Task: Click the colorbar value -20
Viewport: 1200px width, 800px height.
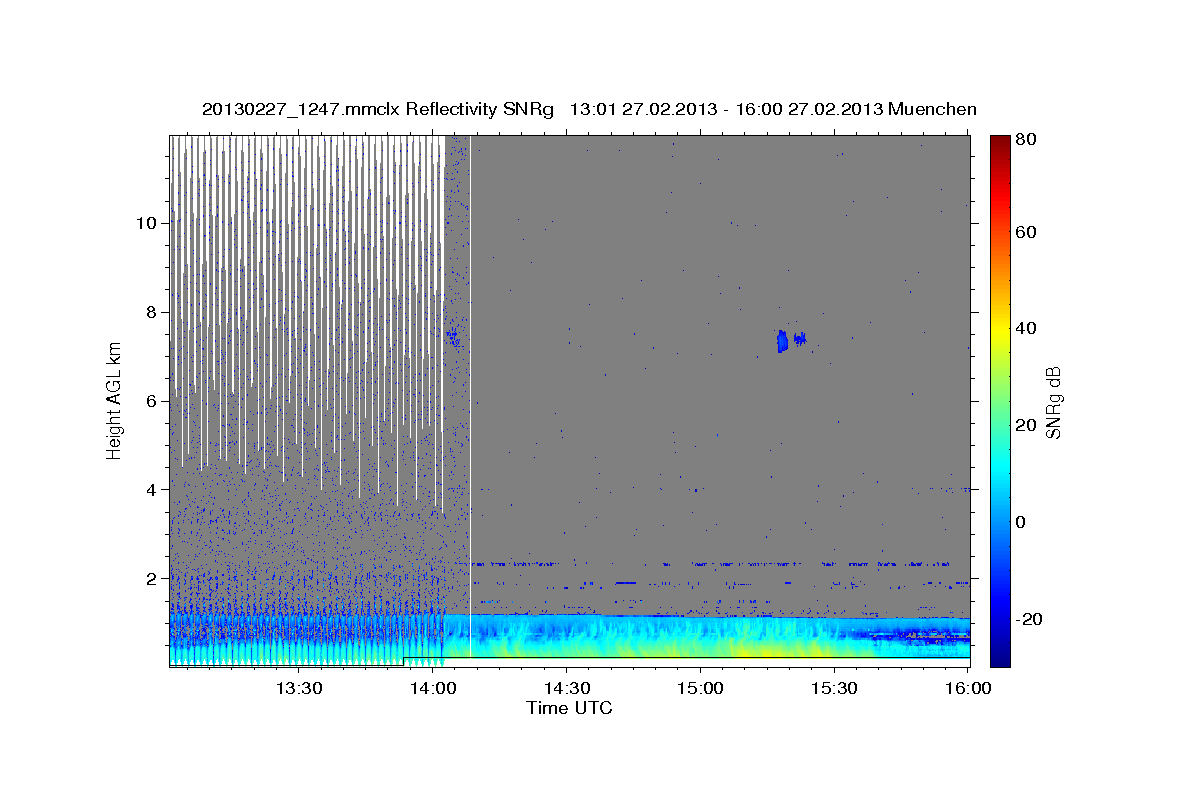Action: click(1030, 619)
